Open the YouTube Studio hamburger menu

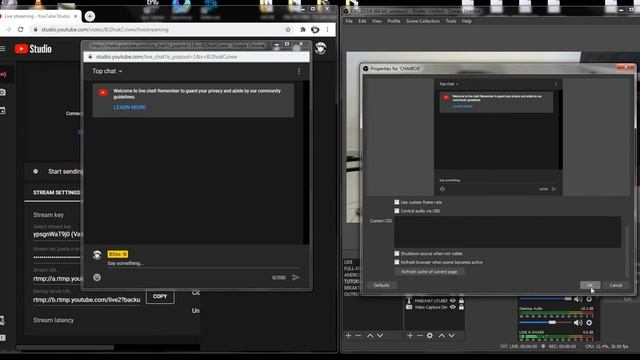[x=3, y=49]
